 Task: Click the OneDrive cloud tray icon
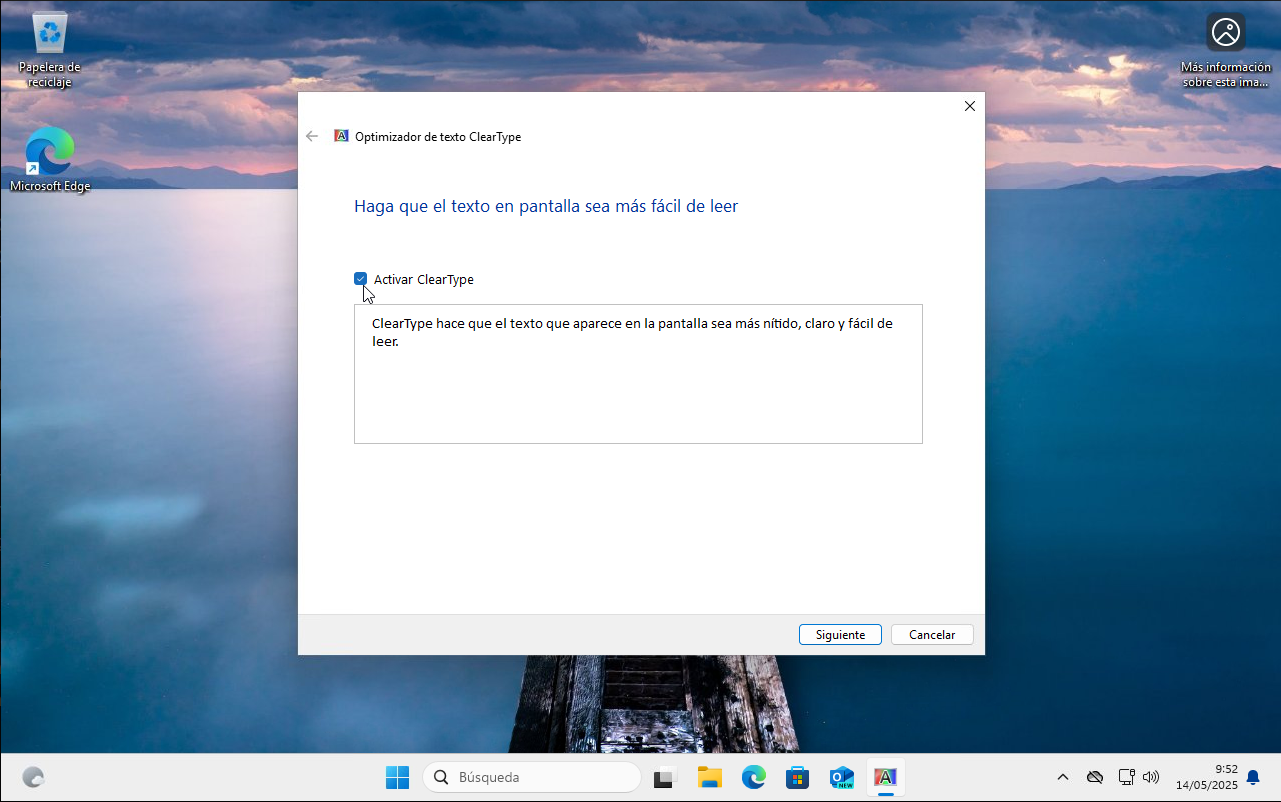(1095, 777)
